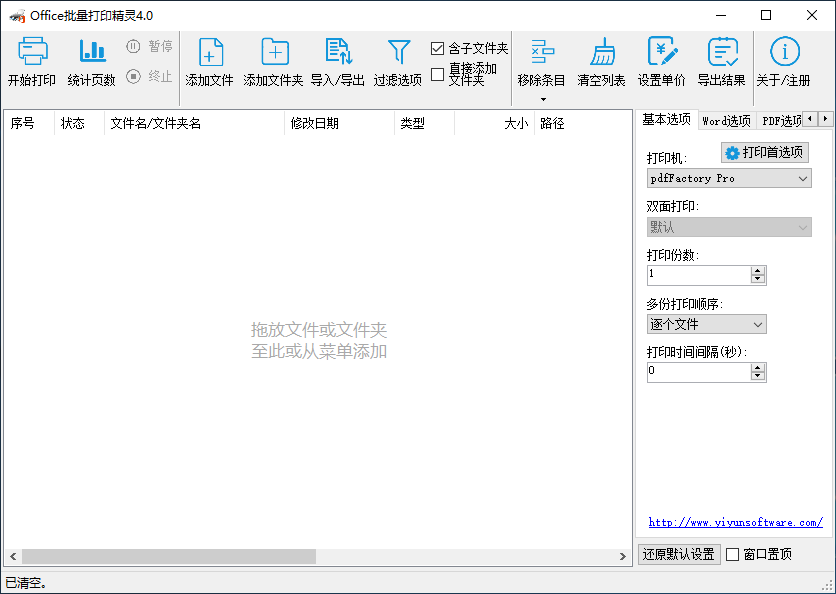Image resolution: width=836 pixels, height=594 pixels.
Task: Enable Window On Top (窗口置顶) checkbox
Action: [733, 555]
